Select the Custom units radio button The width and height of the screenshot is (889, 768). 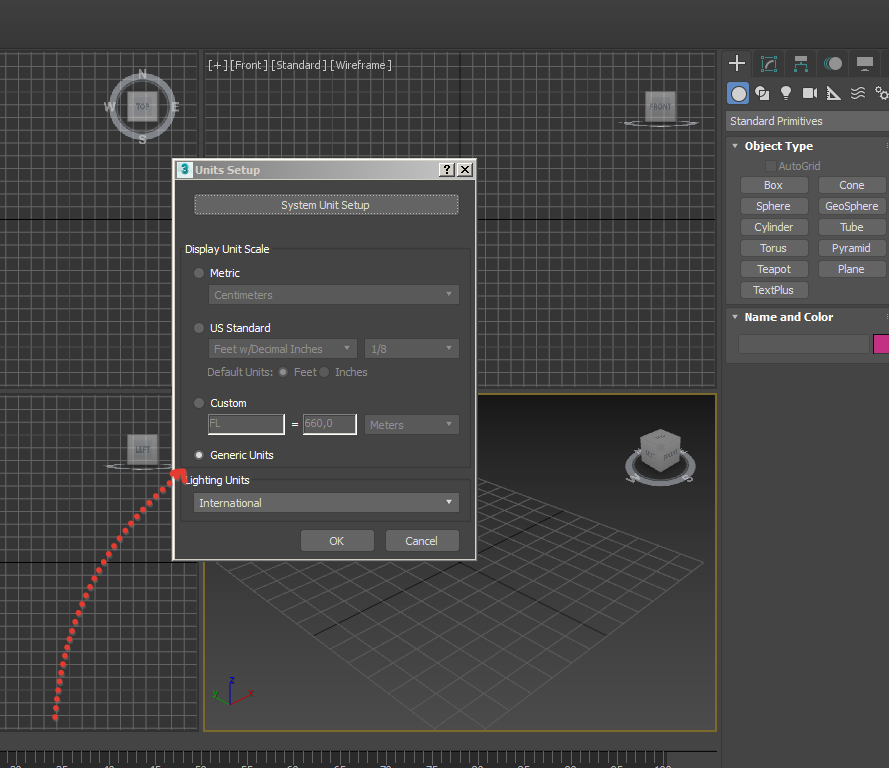pos(199,403)
